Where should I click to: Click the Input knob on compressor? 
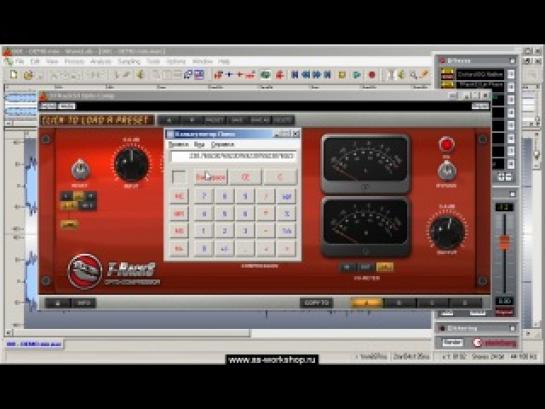132,164
